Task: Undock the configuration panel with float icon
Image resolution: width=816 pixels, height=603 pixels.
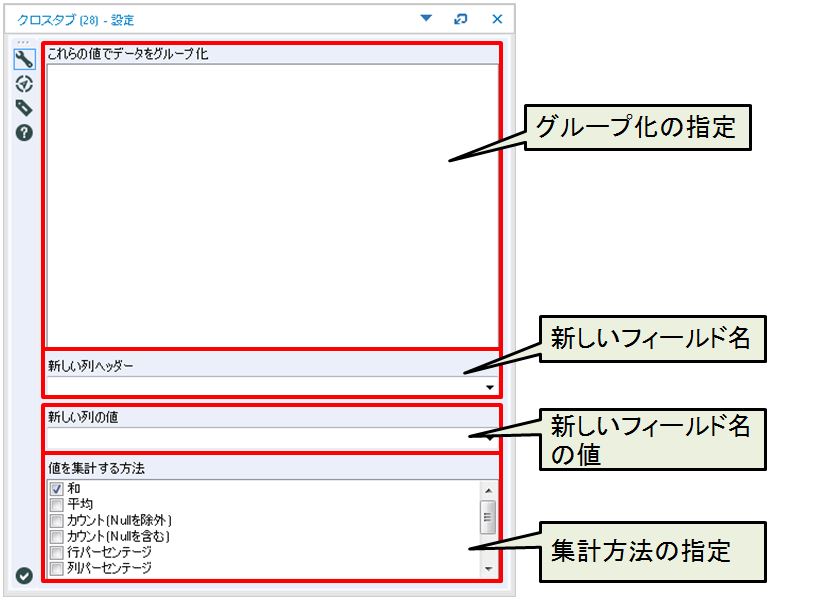Action: pyautogui.click(x=461, y=19)
